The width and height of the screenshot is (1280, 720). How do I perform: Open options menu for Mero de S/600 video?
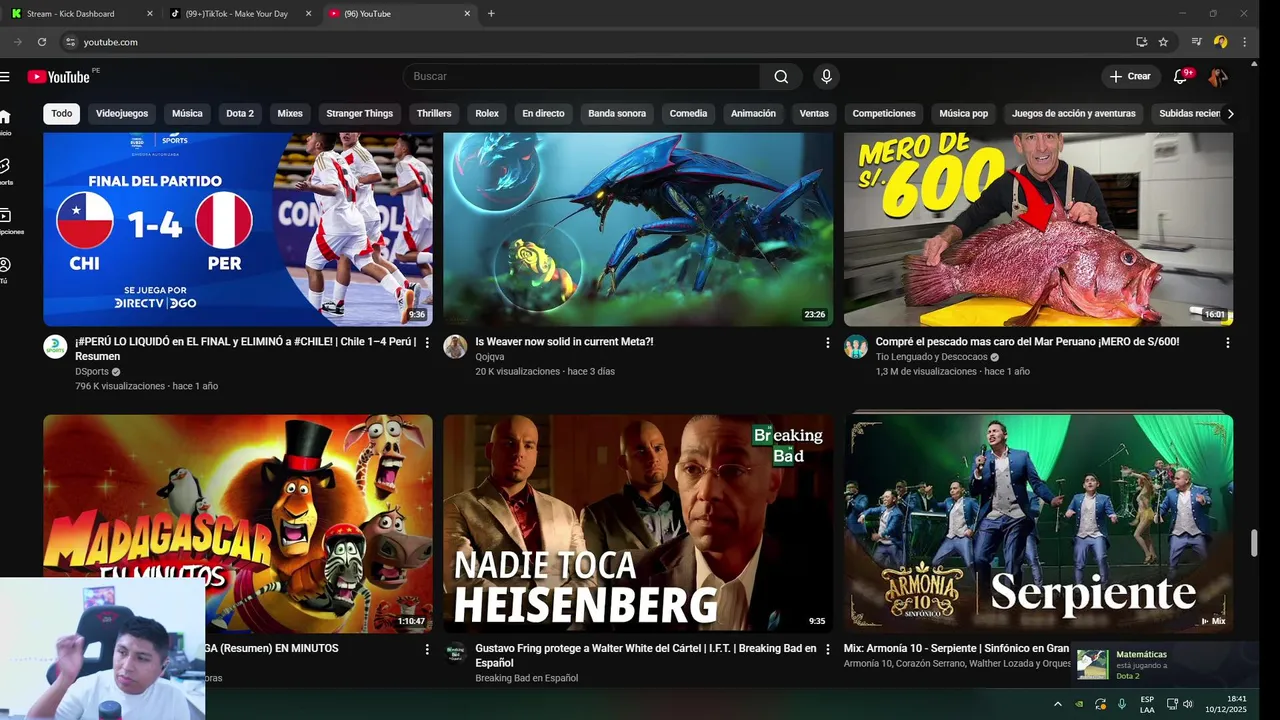1227,343
